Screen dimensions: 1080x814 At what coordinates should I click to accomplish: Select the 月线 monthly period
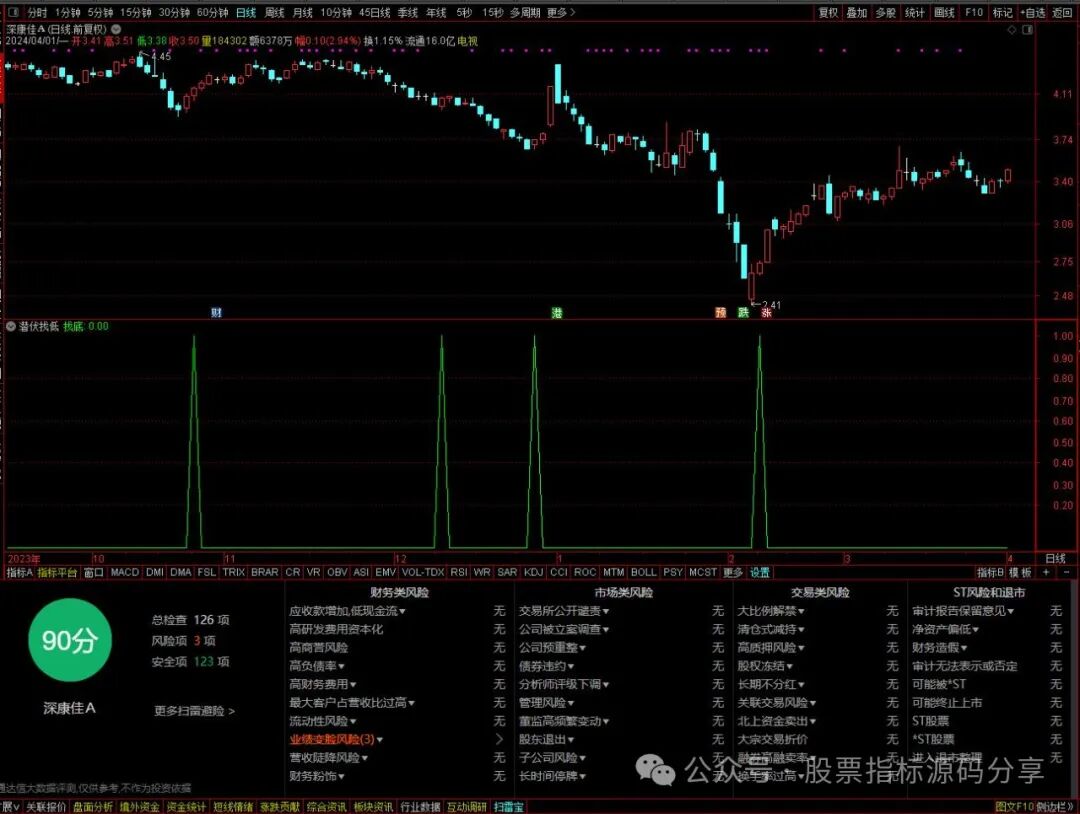[302, 12]
